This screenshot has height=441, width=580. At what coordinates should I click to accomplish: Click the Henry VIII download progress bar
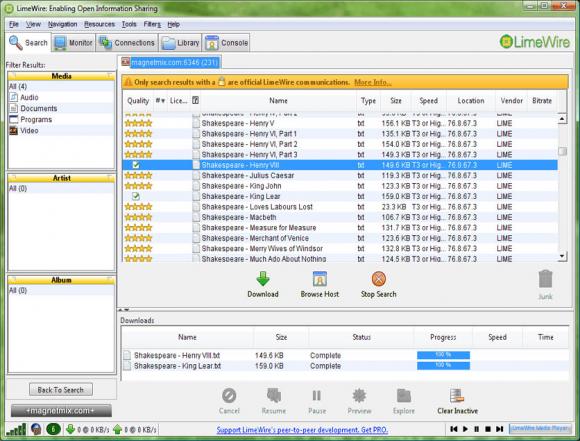pos(443,355)
